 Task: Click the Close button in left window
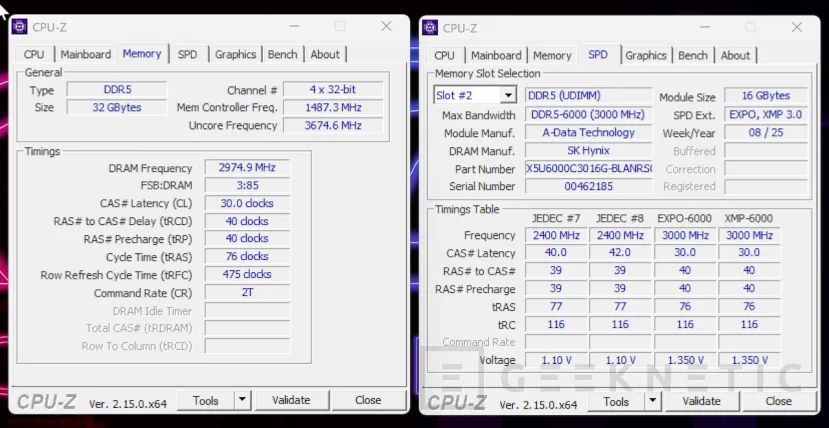368,400
